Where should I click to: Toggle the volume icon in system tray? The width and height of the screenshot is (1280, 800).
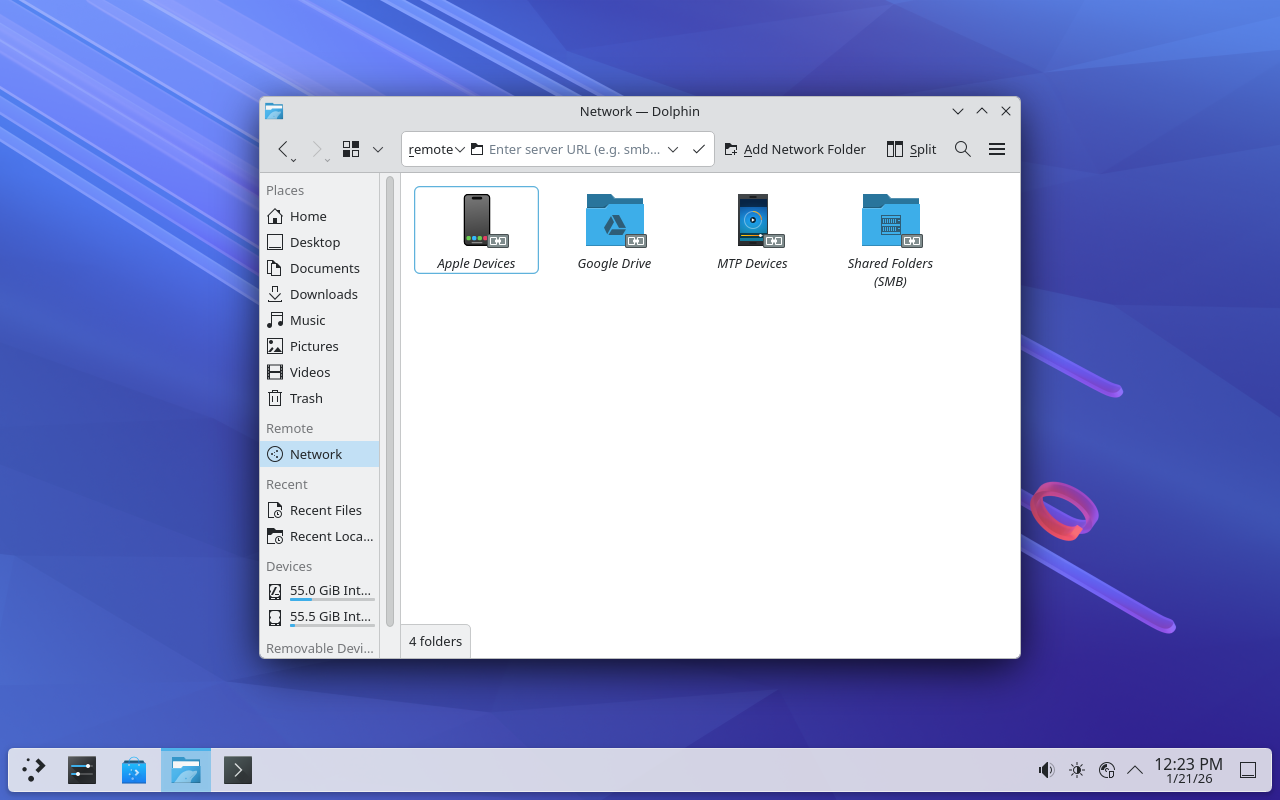pyautogui.click(x=1046, y=770)
